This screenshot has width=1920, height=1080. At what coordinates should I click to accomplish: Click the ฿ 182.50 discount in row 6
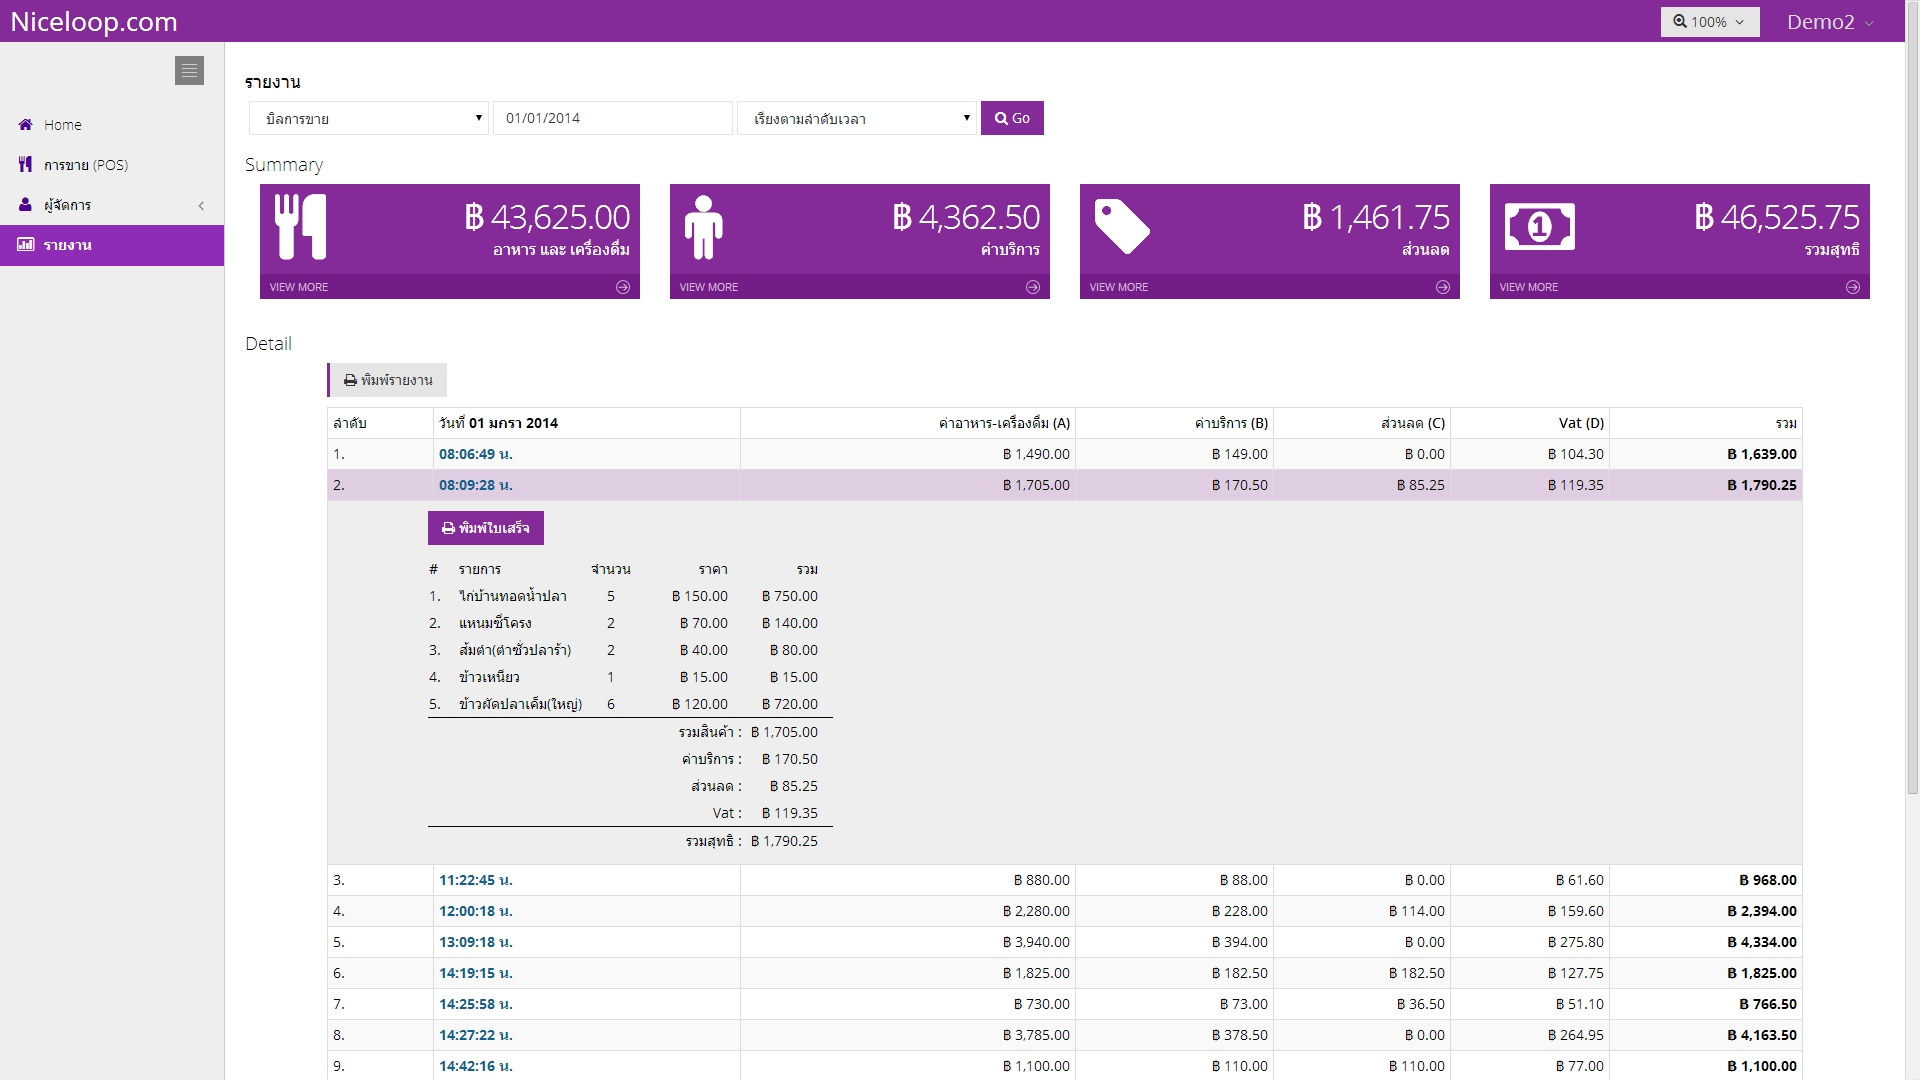pos(1417,973)
